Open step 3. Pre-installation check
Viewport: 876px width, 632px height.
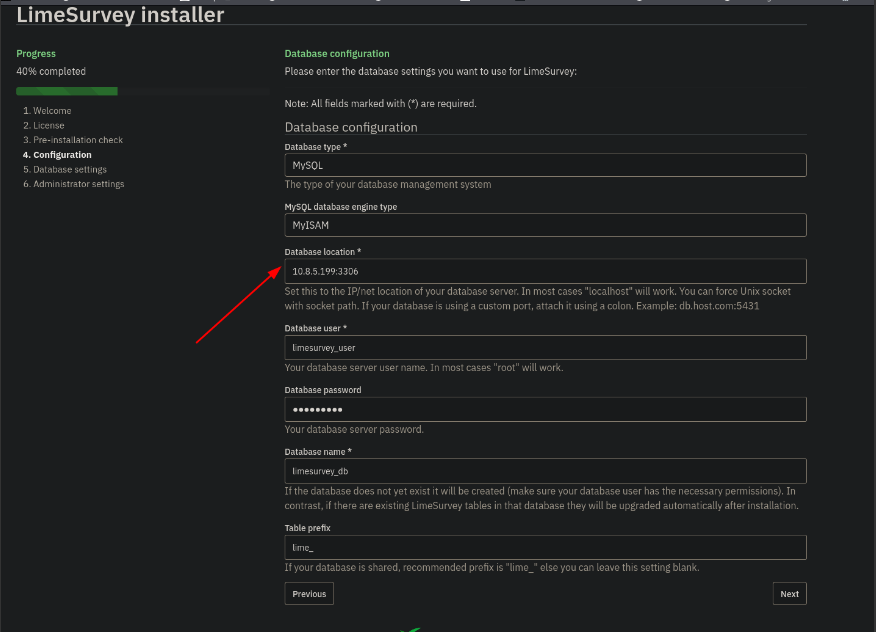coord(73,140)
